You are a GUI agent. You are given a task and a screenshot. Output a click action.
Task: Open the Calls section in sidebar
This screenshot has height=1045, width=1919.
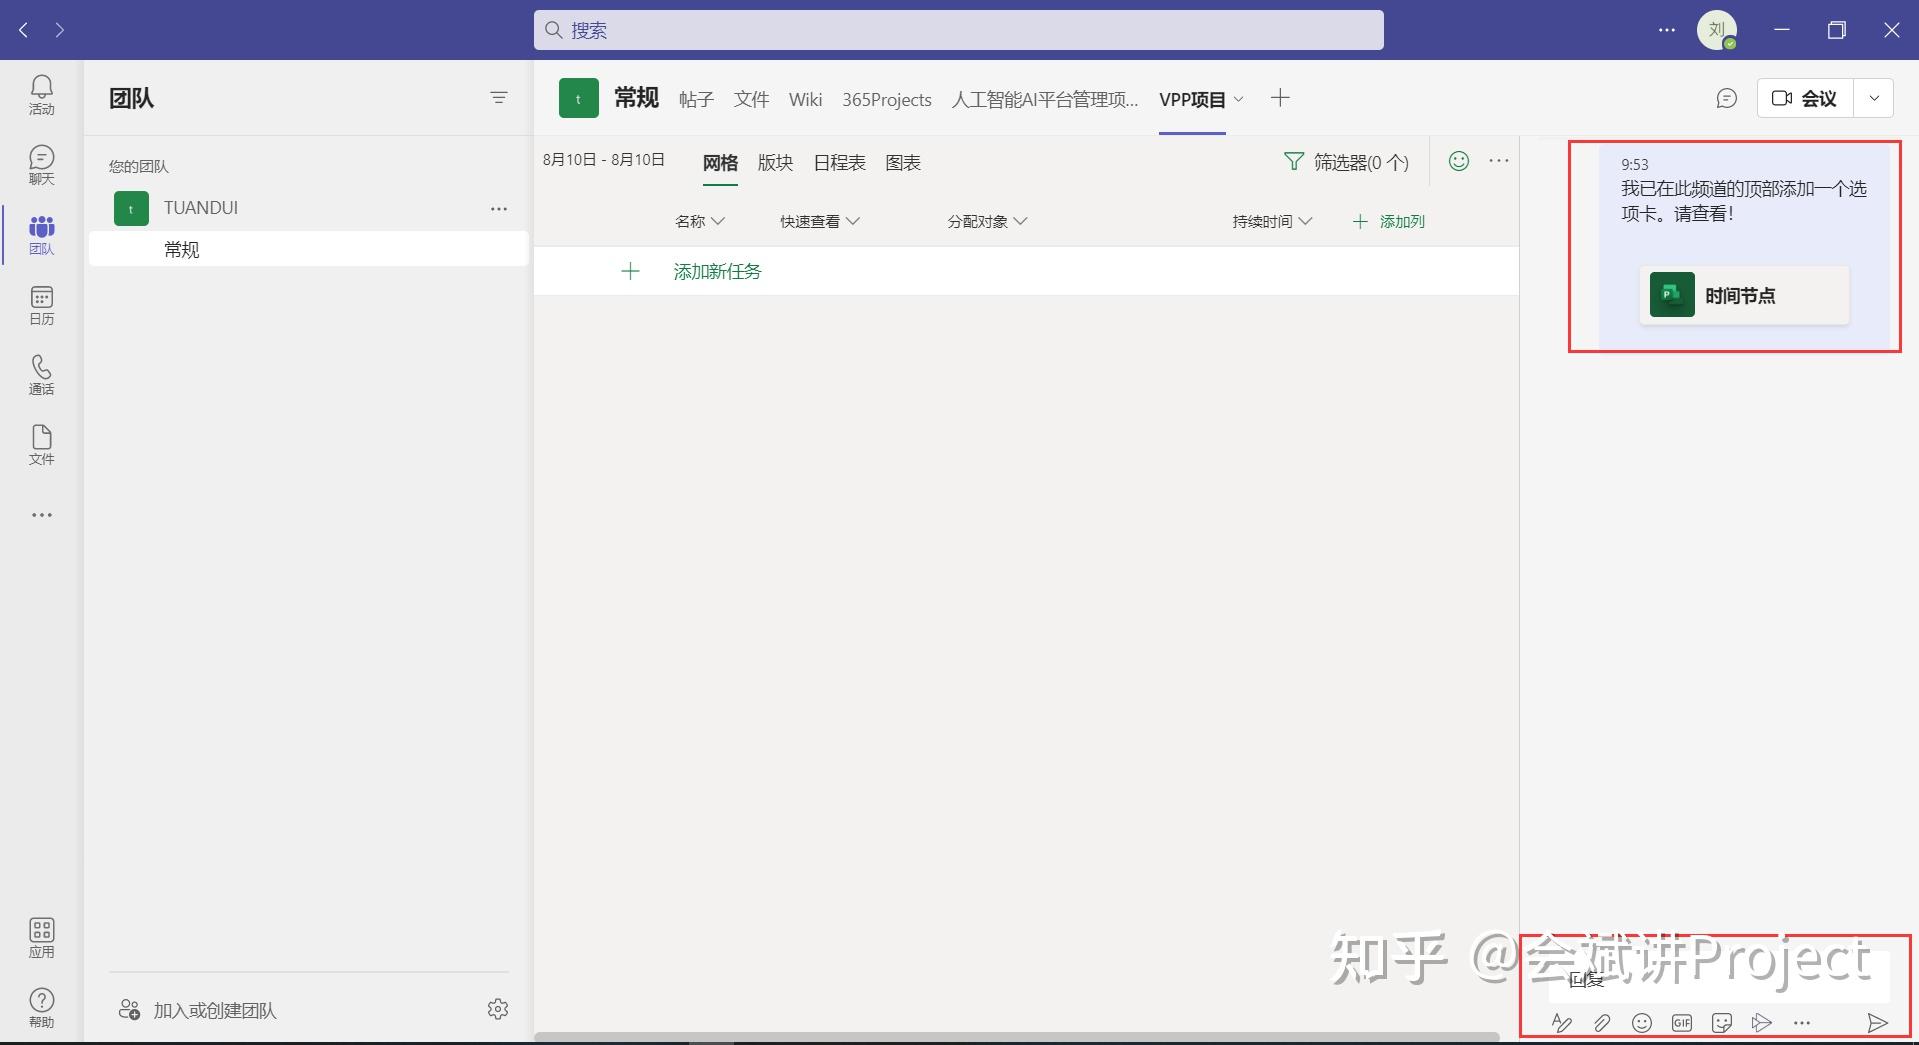pyautogui.click(x=41, y=375)
